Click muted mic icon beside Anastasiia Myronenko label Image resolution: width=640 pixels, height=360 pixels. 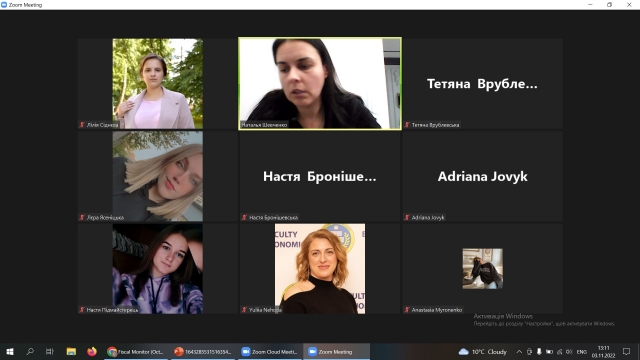pyautogui.click(x=407, y=310)
